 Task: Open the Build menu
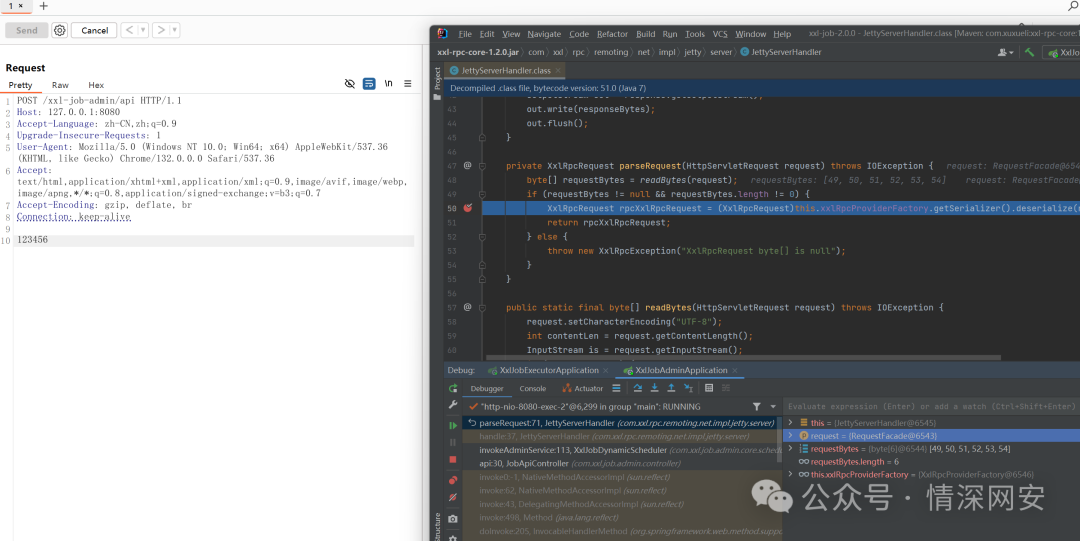(645, 34)
